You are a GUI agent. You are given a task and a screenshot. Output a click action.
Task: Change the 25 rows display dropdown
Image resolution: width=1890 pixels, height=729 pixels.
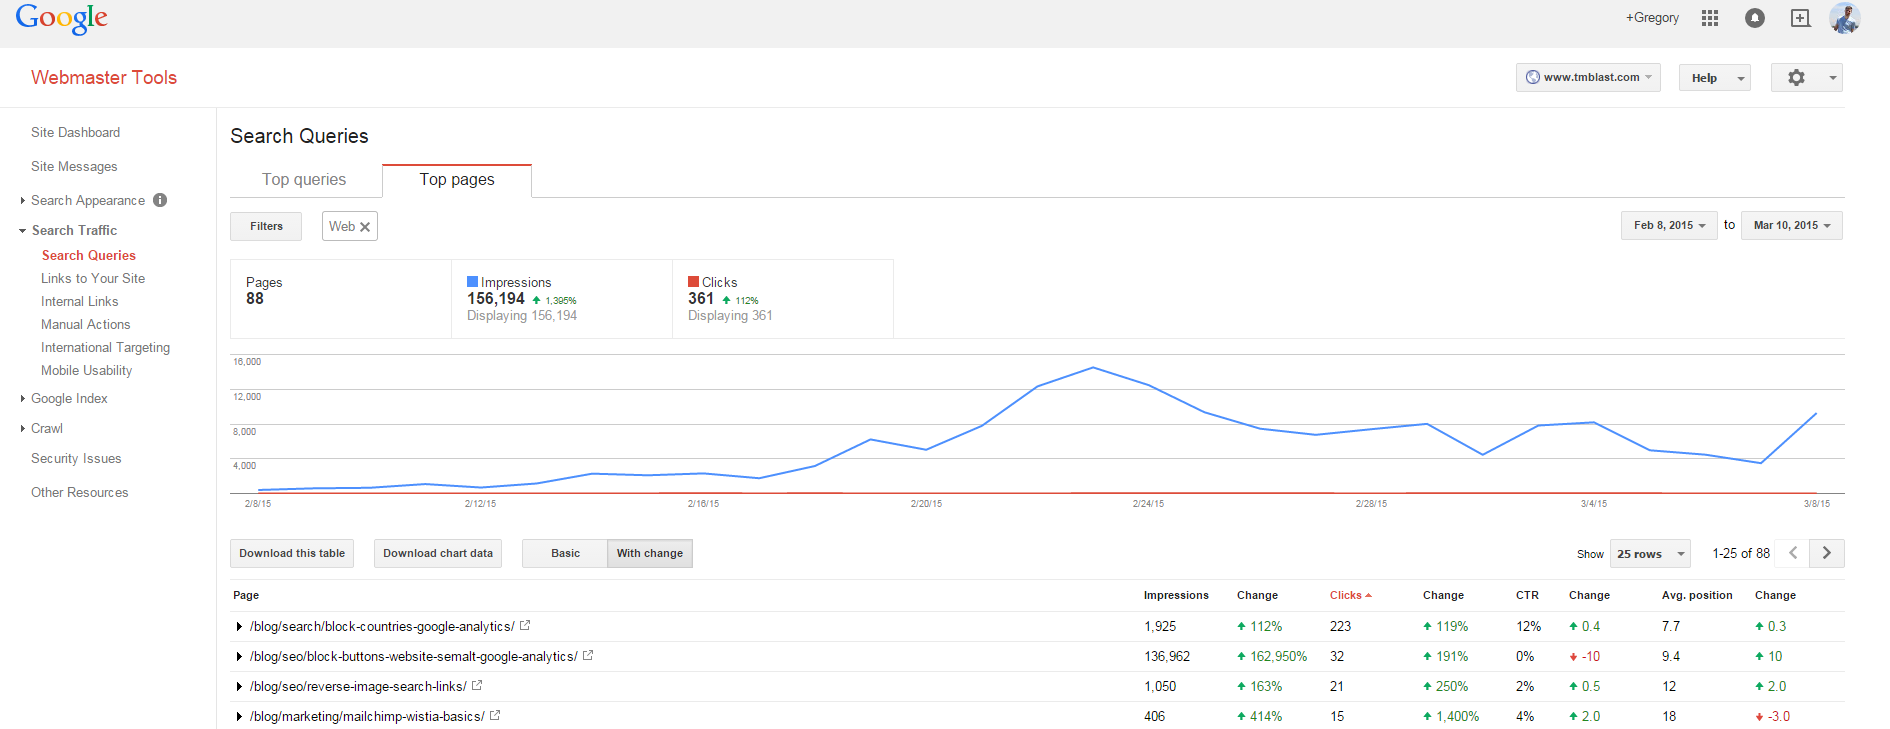pyautogui.click(x=1651, y=553)
